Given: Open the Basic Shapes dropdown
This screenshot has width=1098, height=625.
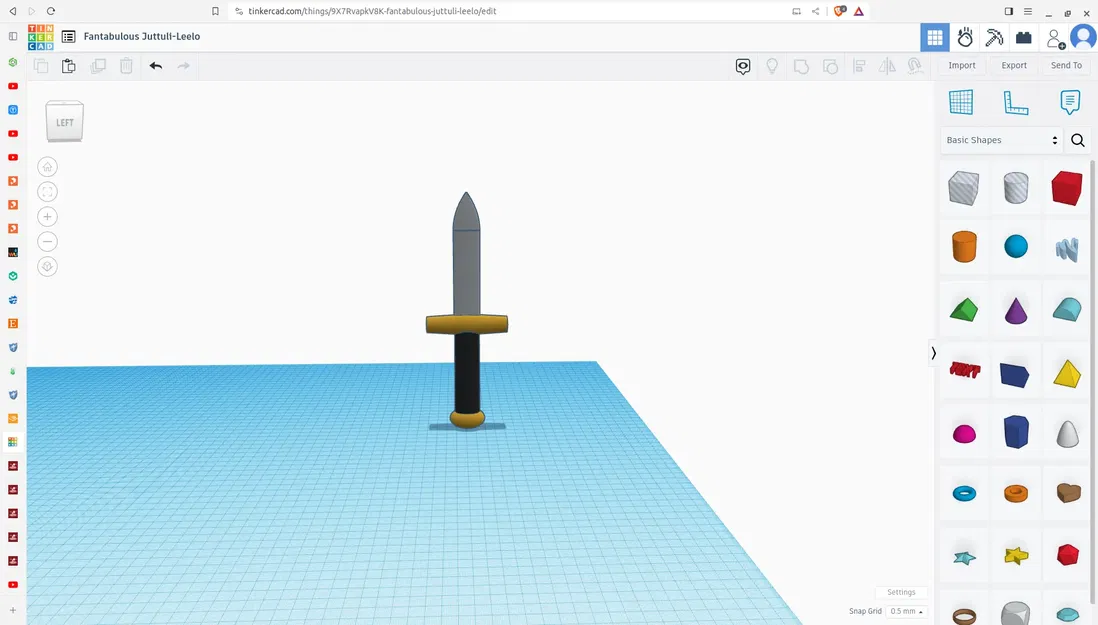Looking at the screenshot, I should [x=1000, y=140].
